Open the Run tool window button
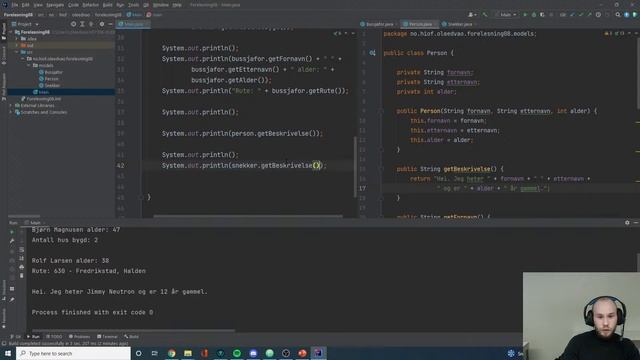Screen dimensions: 640x360 click(x=33, y=337)
